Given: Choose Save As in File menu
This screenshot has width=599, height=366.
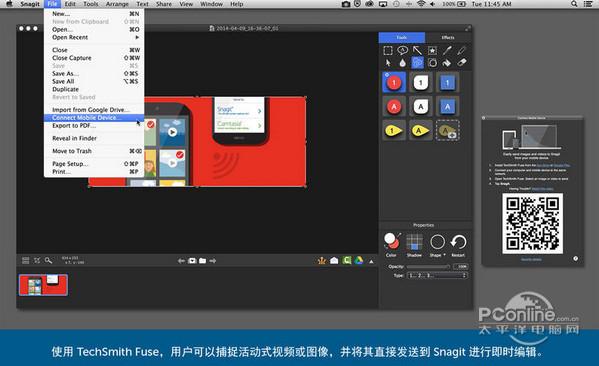Looking at the screenshot, I should (x=94, y=73).
